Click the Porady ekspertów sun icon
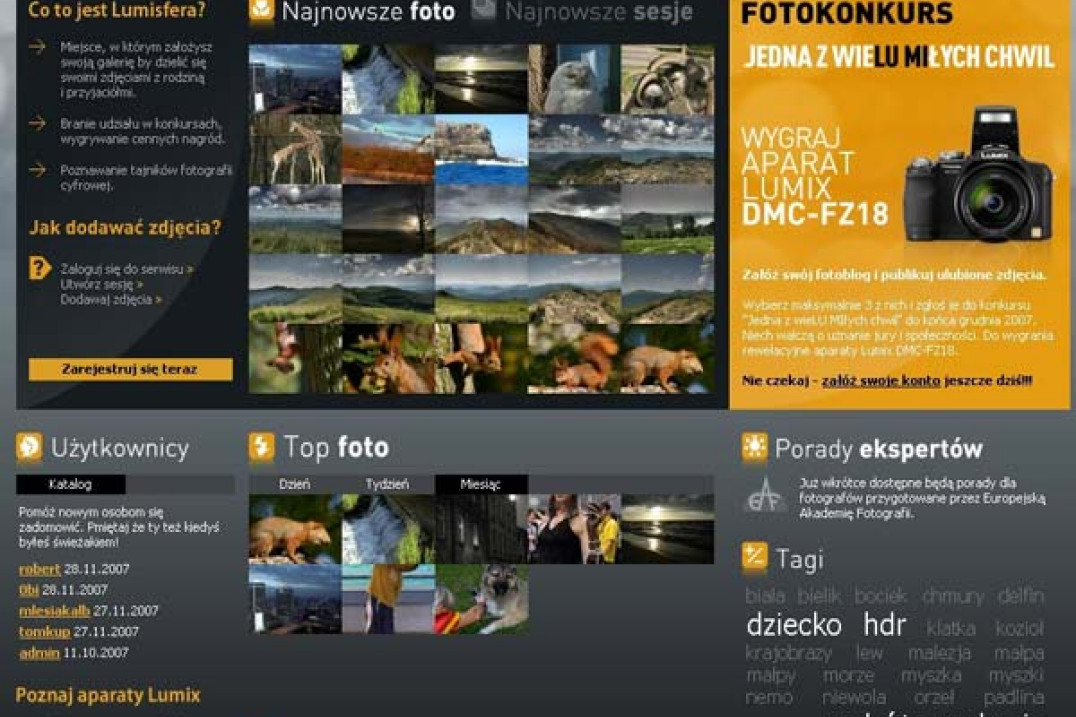 (754, 448)
